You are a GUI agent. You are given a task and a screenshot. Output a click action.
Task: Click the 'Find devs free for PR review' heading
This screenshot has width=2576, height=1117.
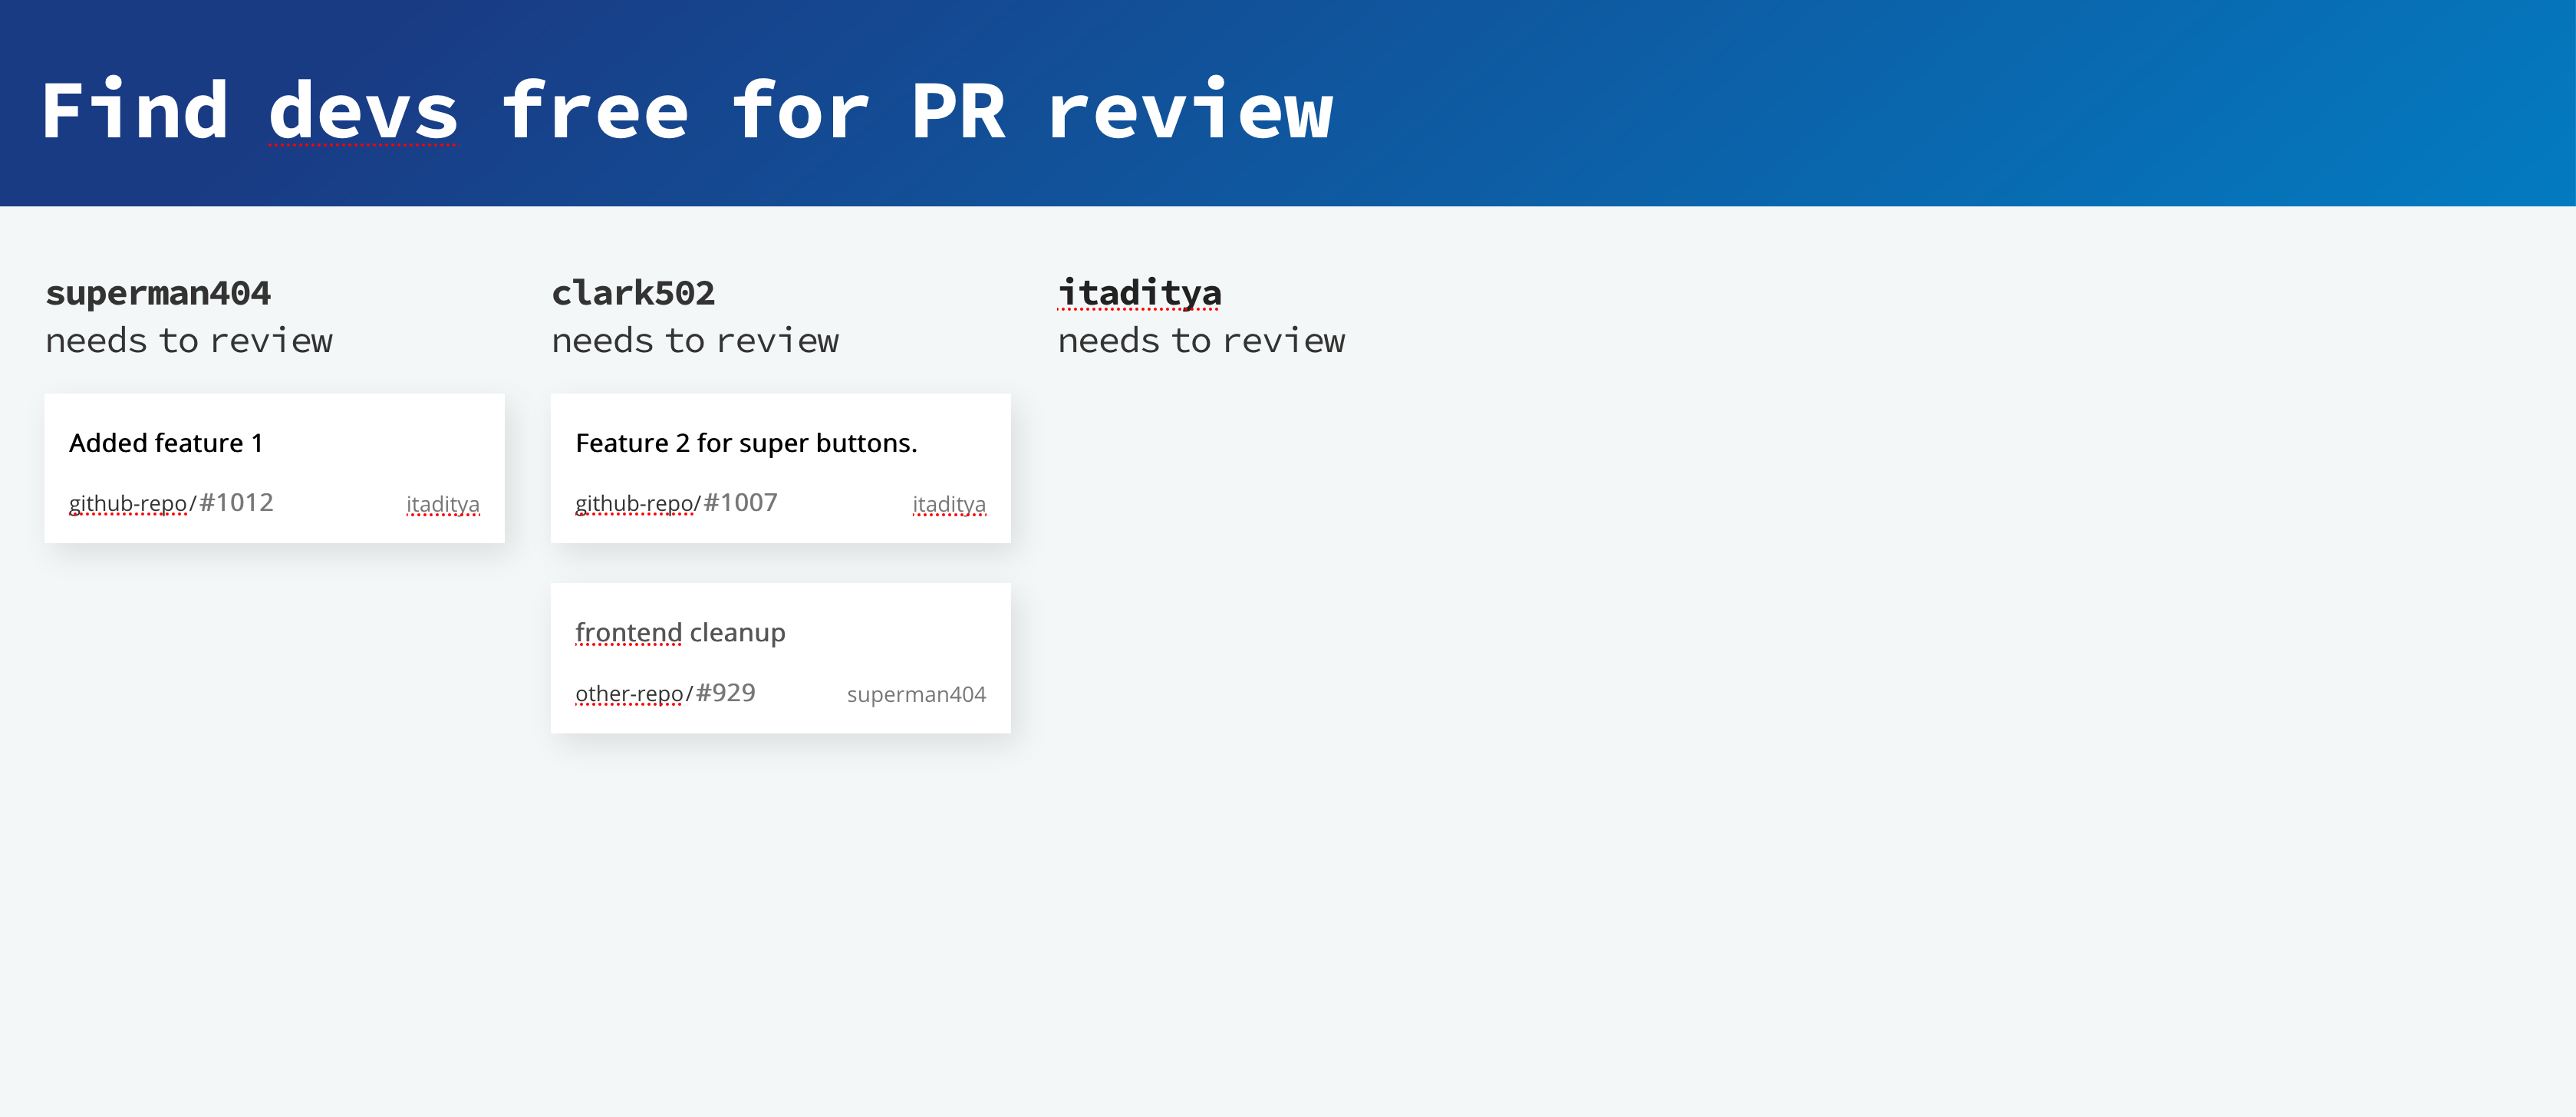(686, 110)
